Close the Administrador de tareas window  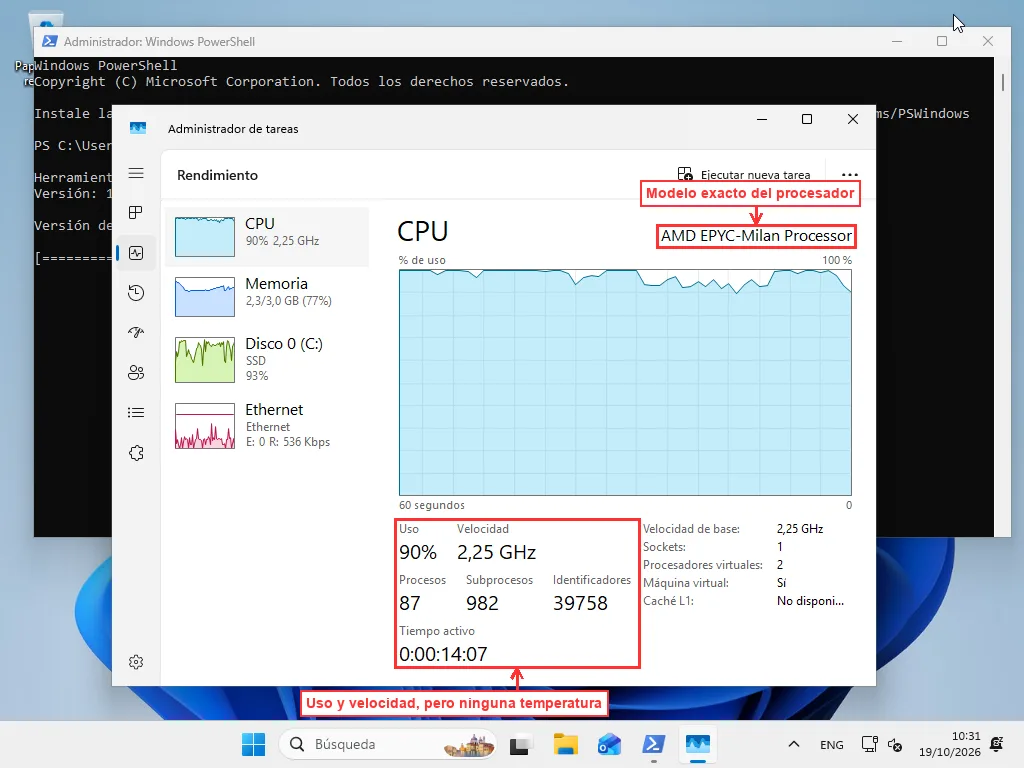point(852,119)
